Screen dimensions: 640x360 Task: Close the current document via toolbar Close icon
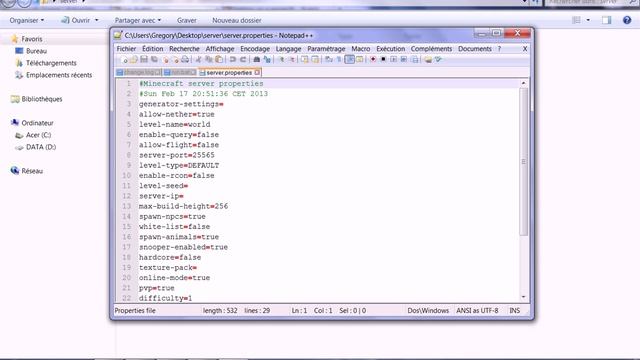tap(165, 60)
